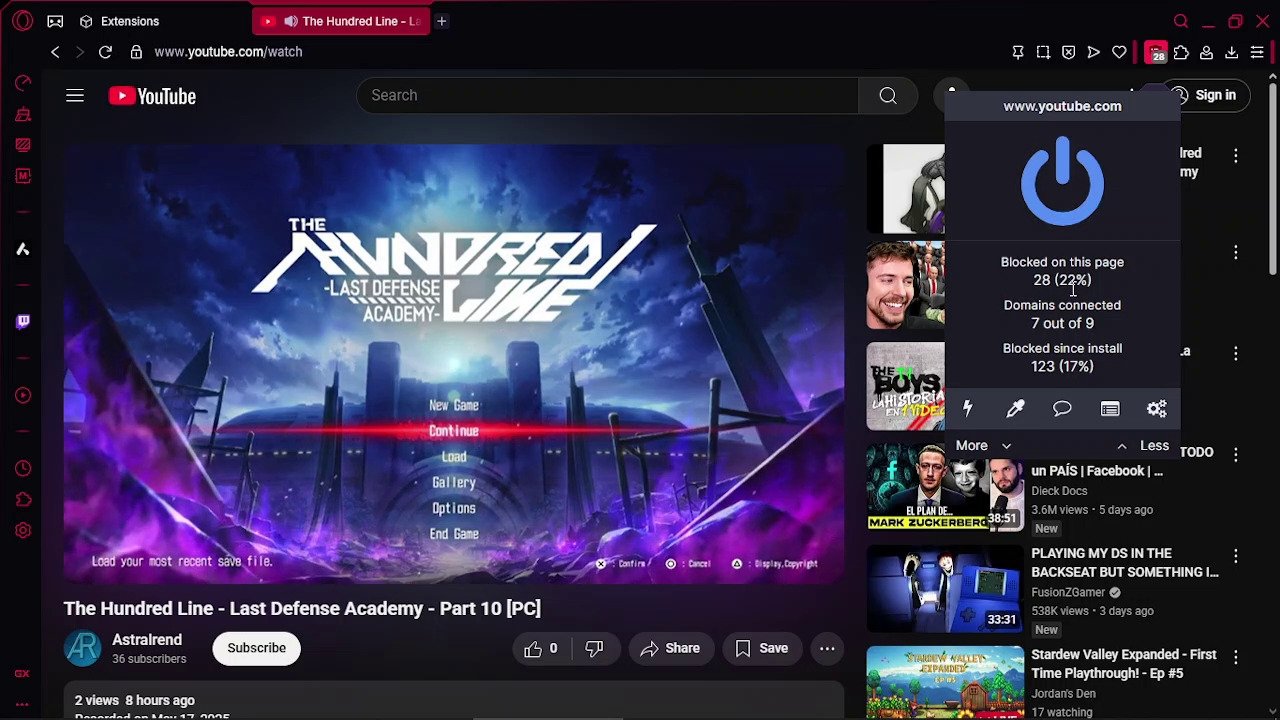Open sidebar settings gear icon
1280x720 pixels.
(23, 531)
